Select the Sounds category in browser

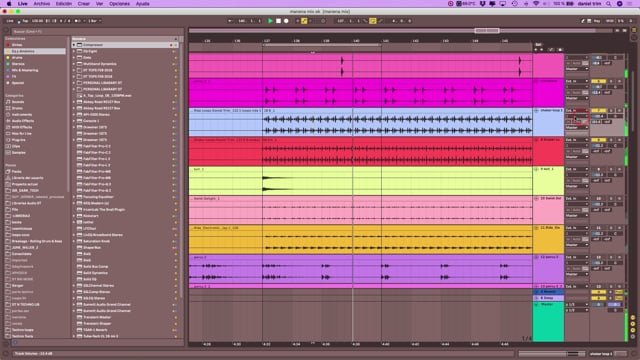[18, 102]
